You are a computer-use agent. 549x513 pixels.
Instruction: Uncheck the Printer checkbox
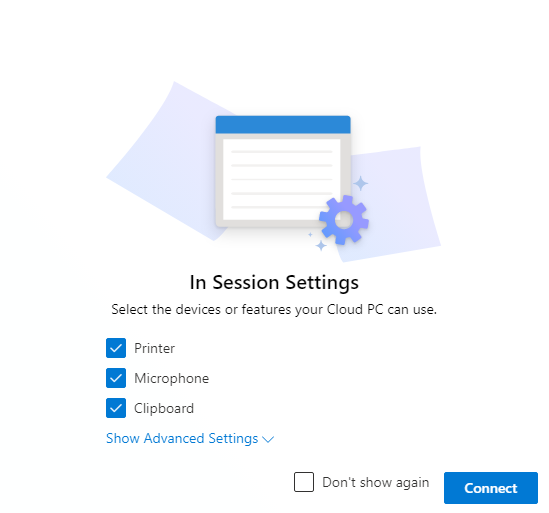[x=116, y=348]
